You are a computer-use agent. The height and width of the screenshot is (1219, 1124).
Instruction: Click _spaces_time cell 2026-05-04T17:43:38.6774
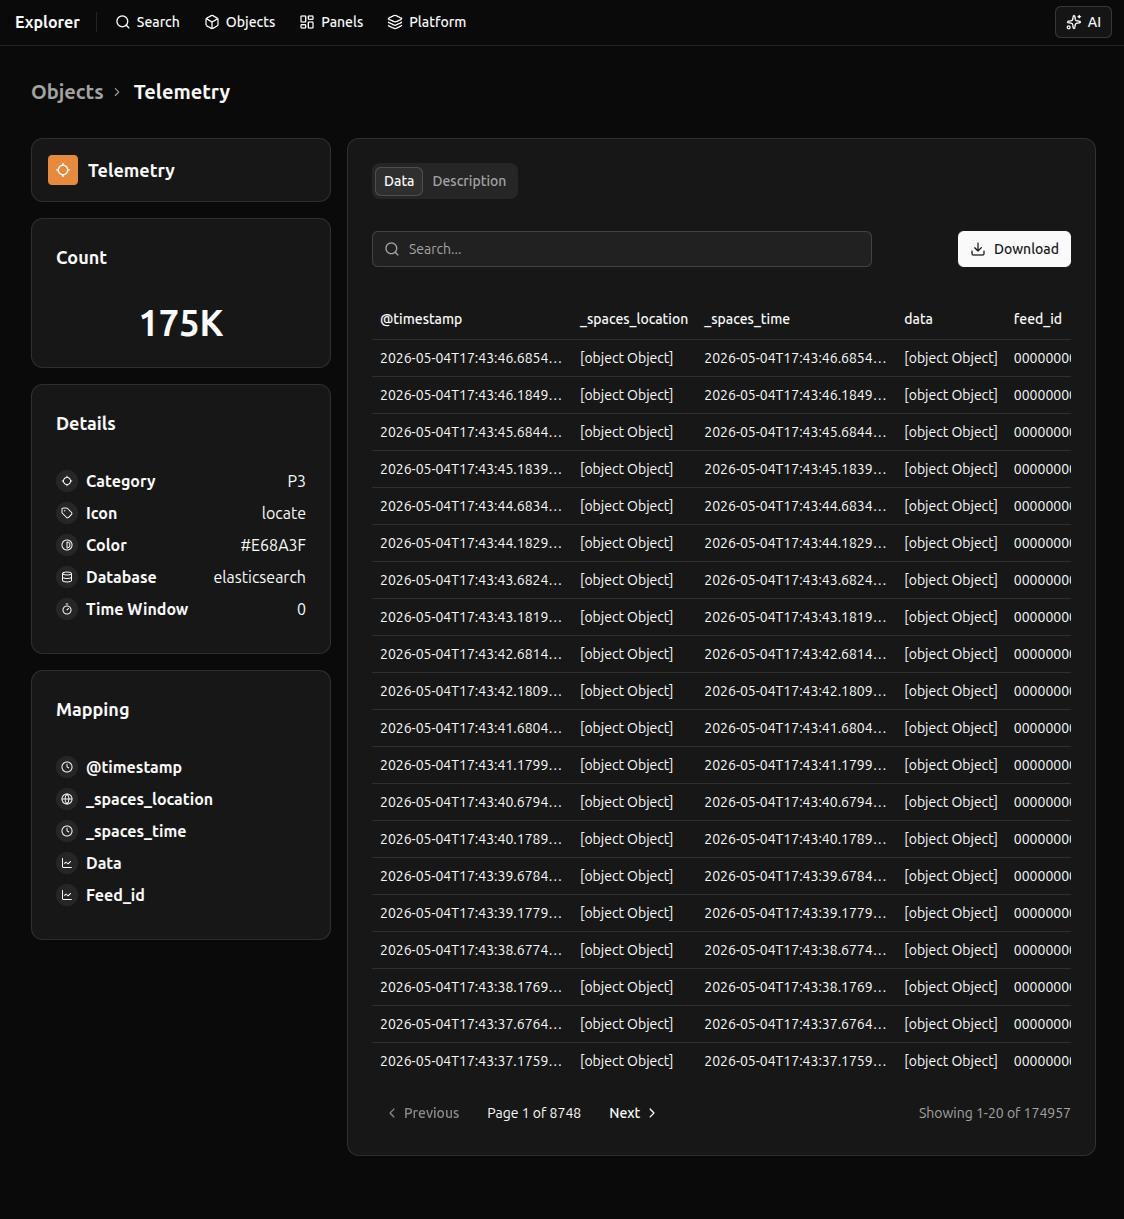point(795,950)
